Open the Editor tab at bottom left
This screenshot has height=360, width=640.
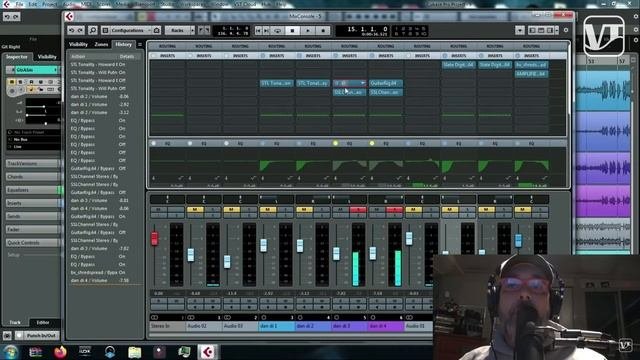coord(43,323)
